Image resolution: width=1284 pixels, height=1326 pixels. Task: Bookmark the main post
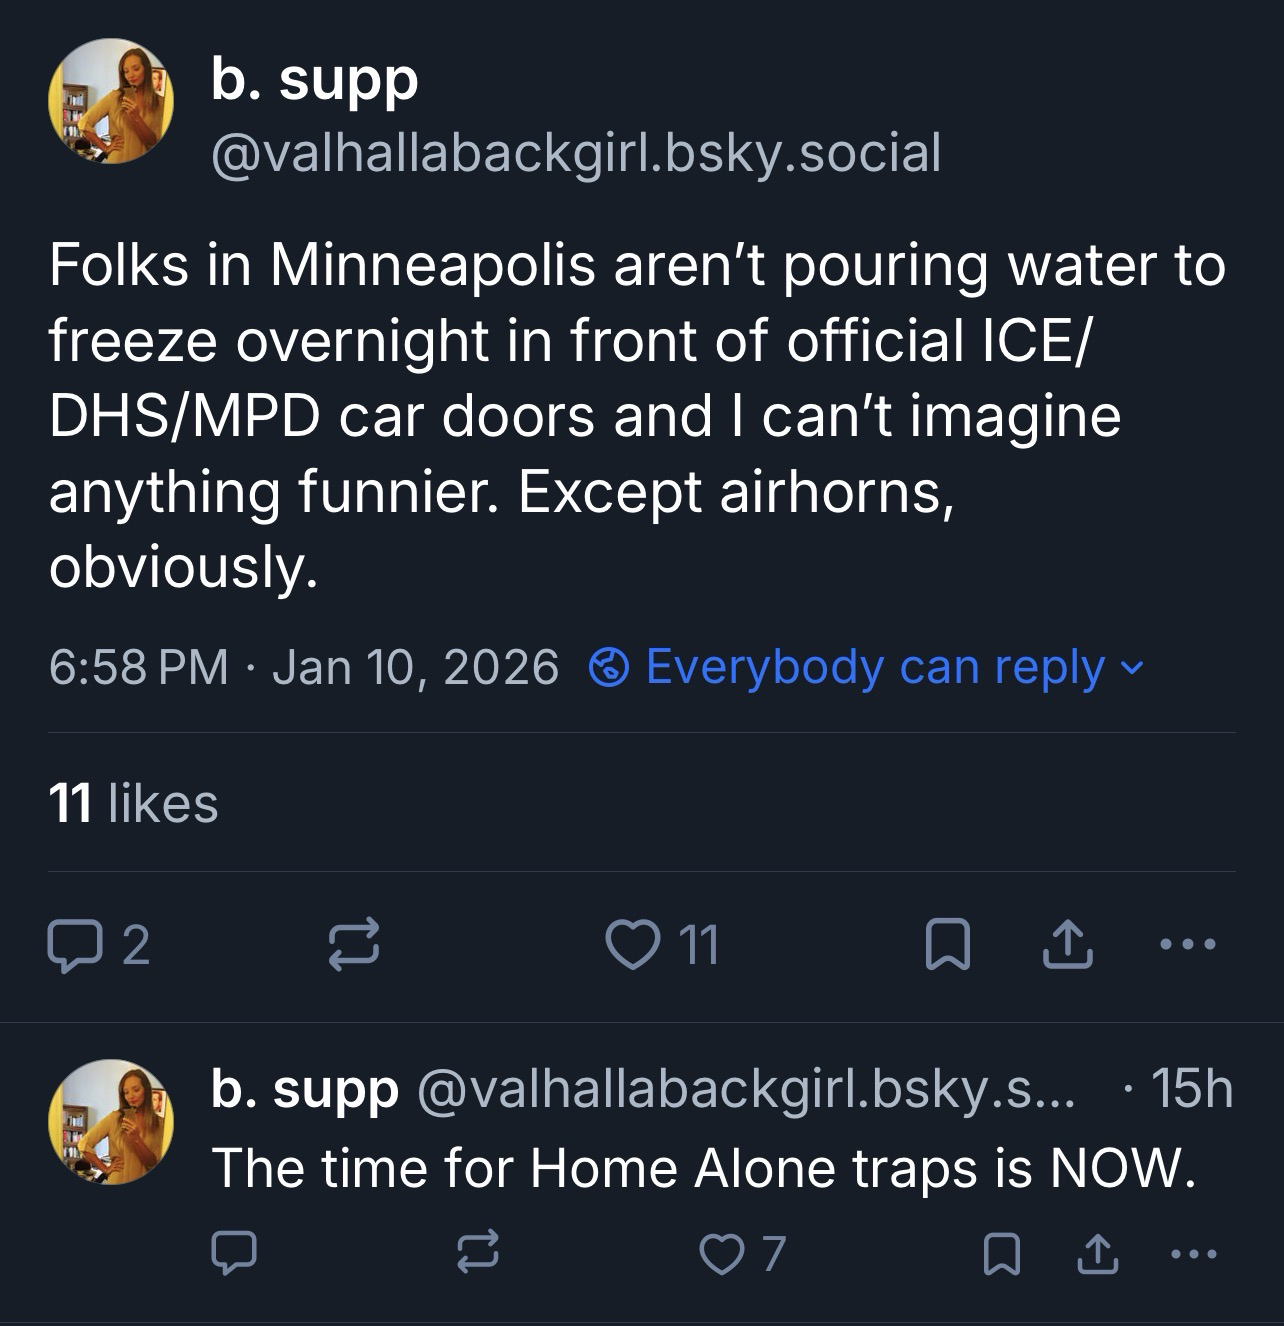coord(947,946)
